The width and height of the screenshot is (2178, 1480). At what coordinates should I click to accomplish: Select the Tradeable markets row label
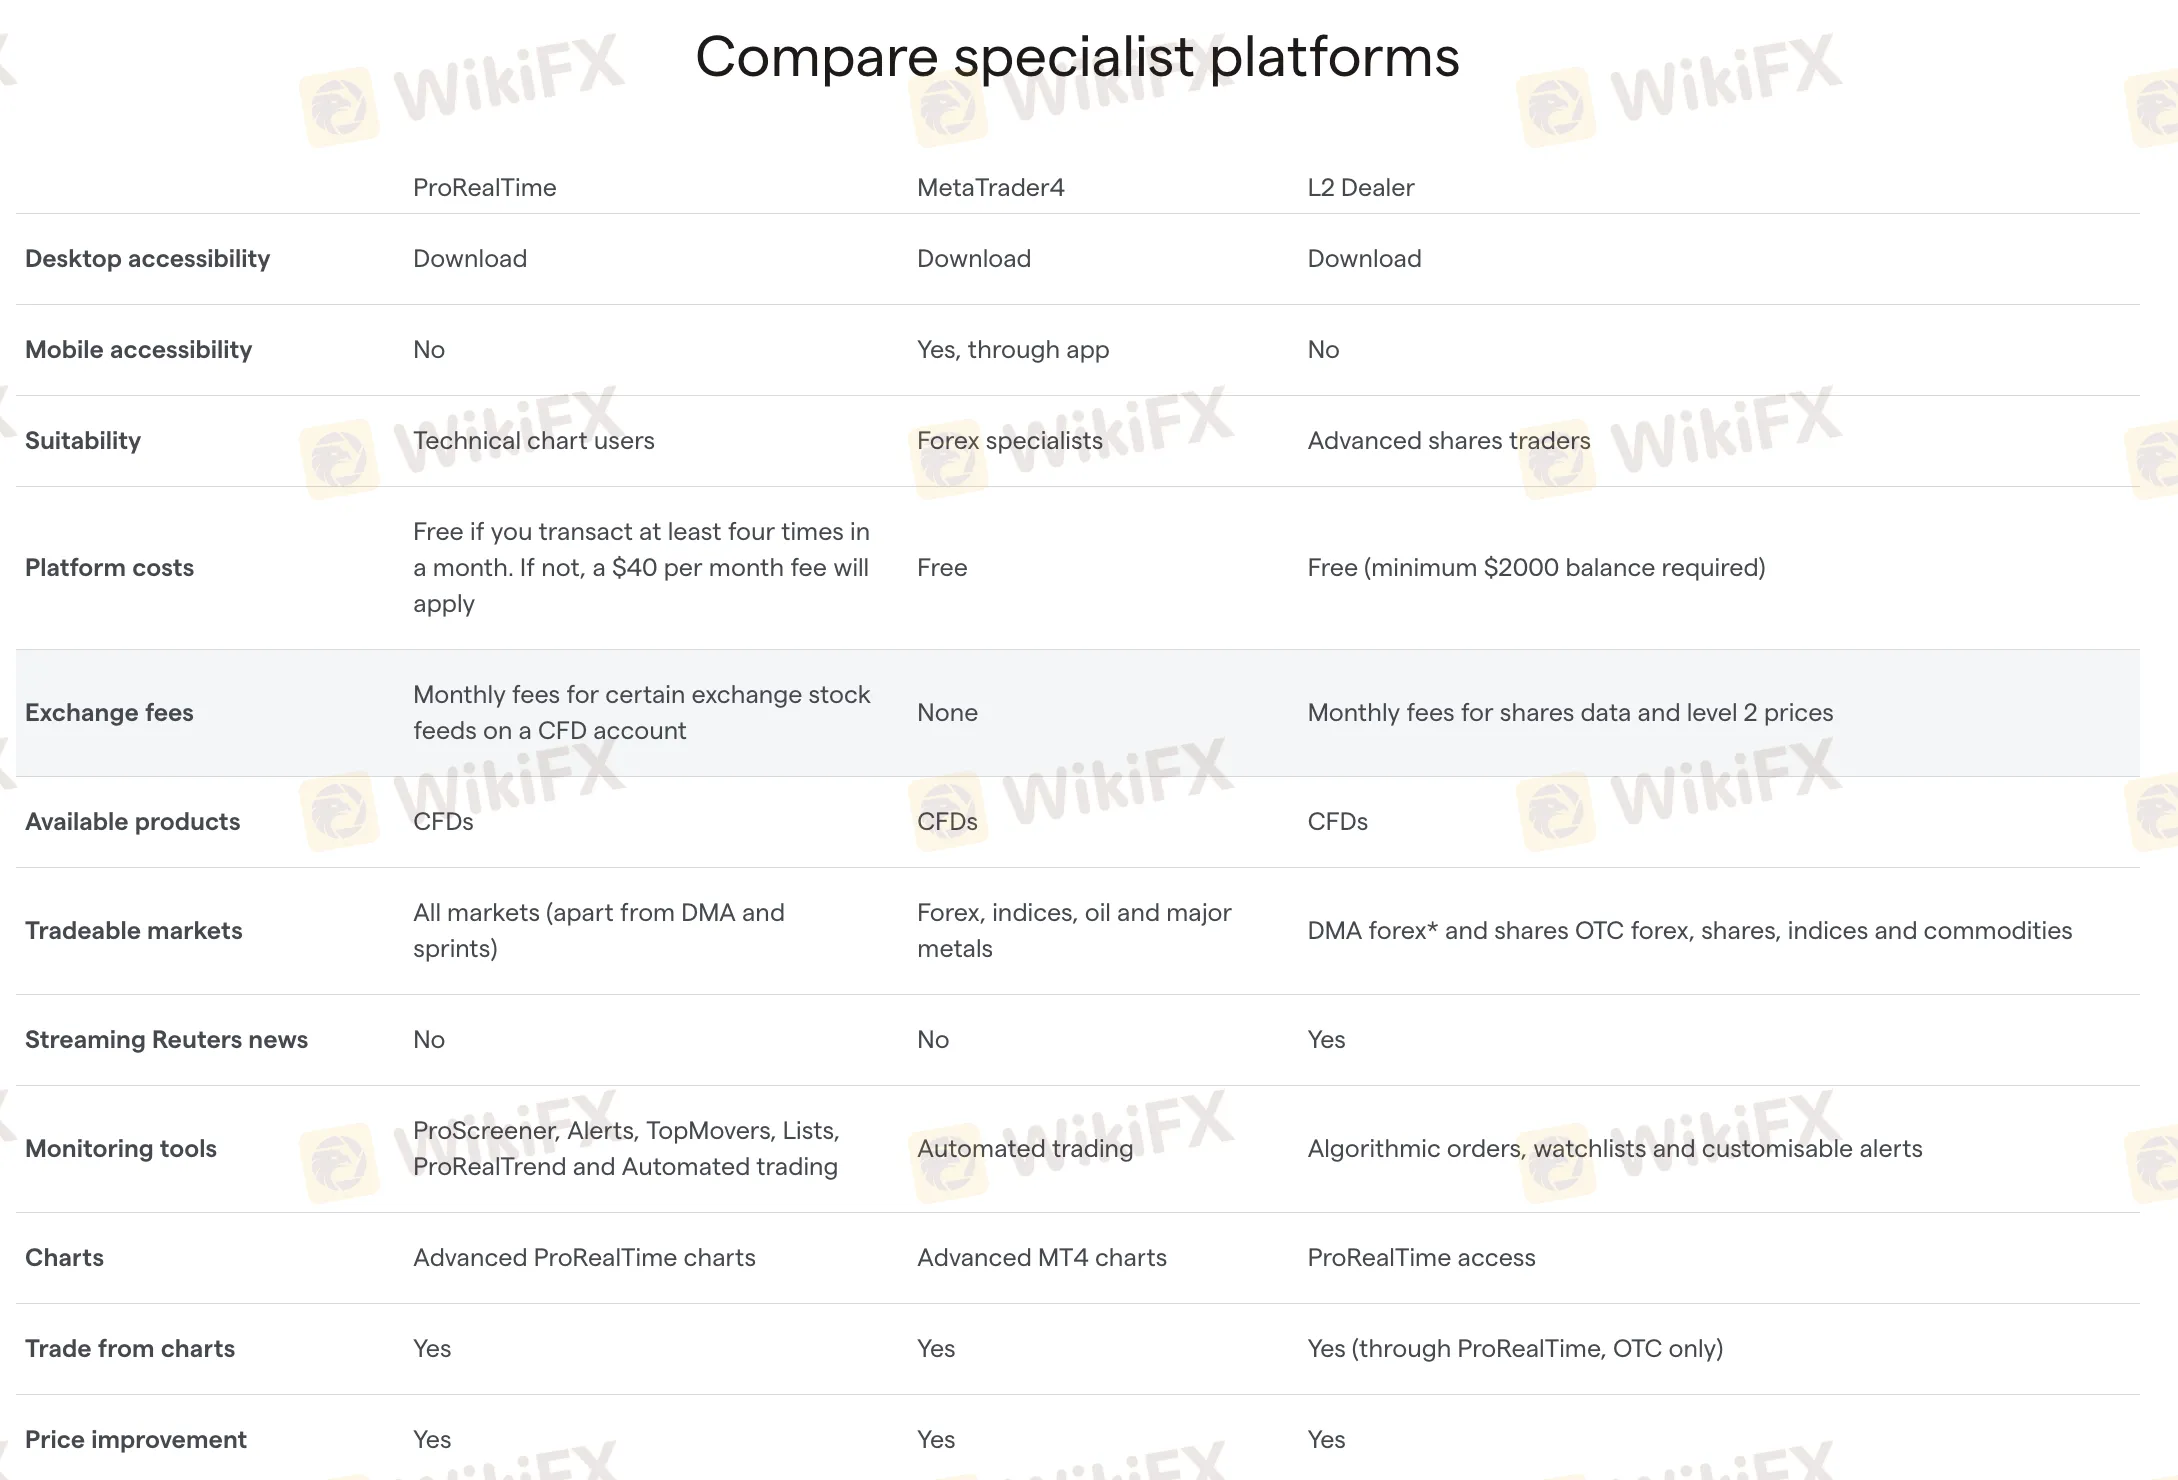click(133, 931)
